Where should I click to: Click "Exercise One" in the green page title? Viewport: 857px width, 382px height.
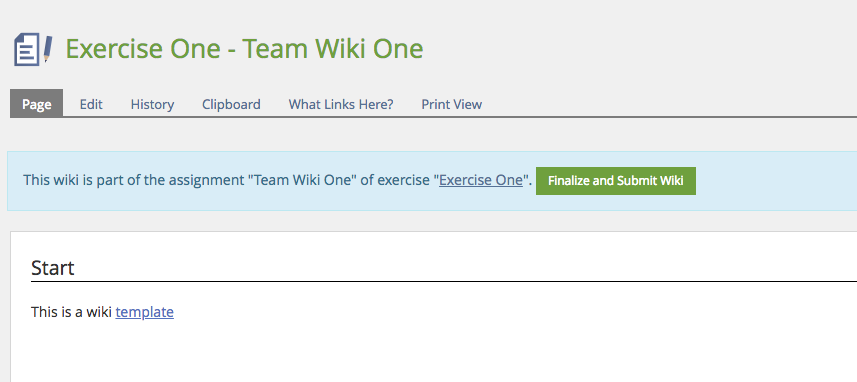tap(143, 49)
